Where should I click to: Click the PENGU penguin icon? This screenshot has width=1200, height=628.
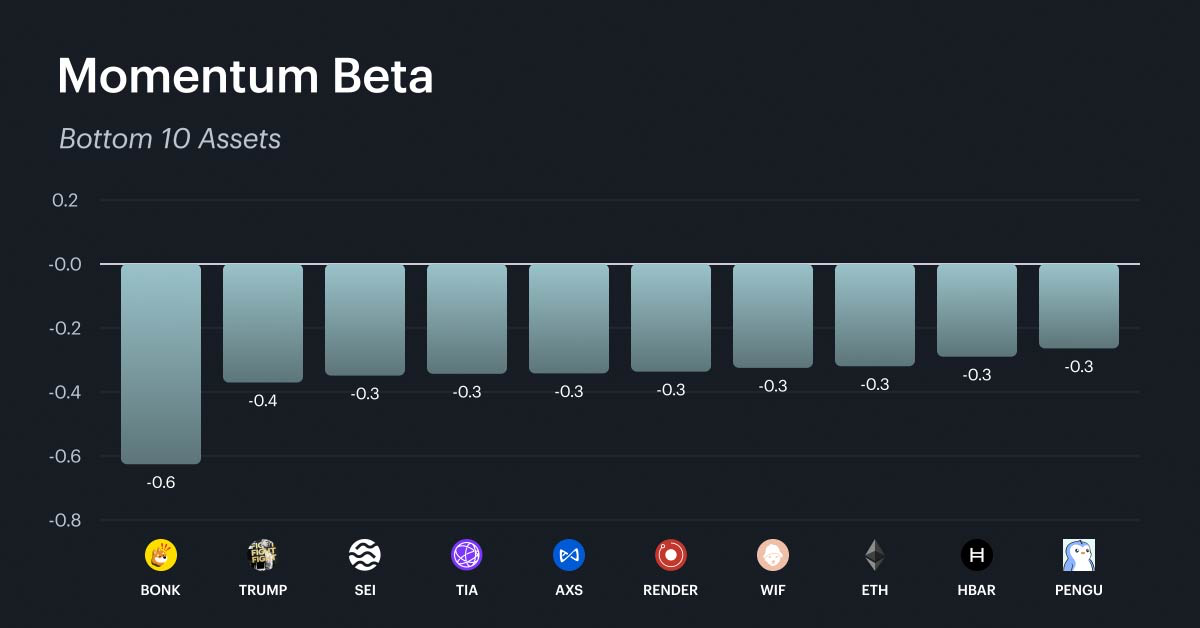1079,554
